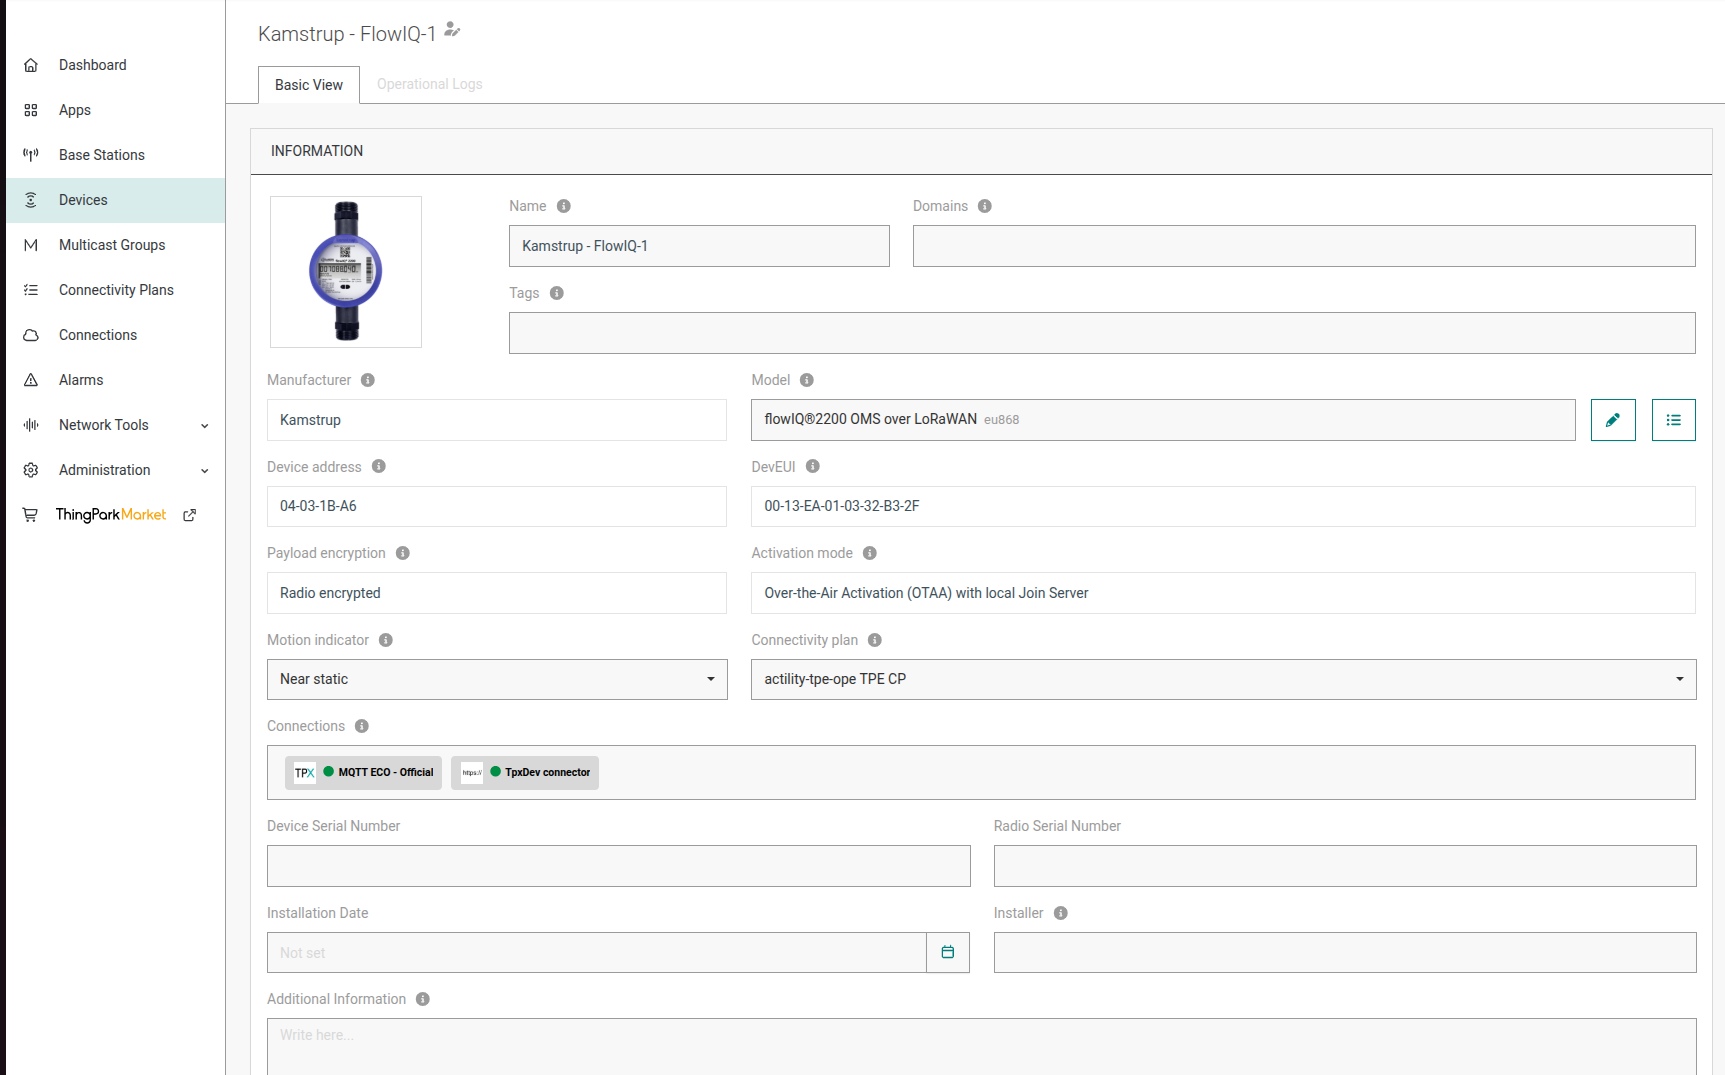Open the Apps section

pos(115,110)
